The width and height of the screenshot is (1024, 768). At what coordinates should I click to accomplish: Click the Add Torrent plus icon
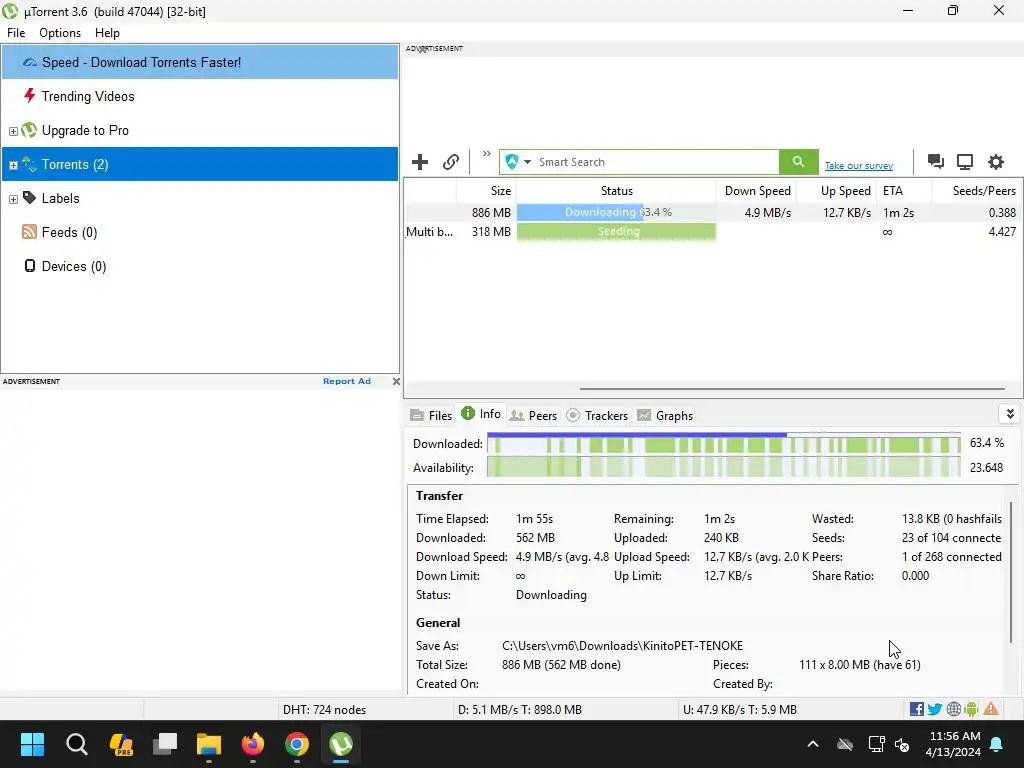pos(420,162)
